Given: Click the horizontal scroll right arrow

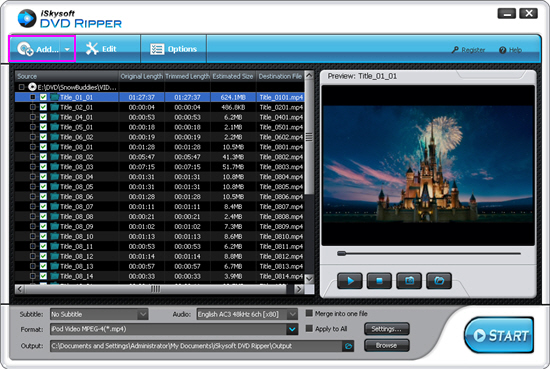Looking at the screenshot, I should [x=299, y=289].
